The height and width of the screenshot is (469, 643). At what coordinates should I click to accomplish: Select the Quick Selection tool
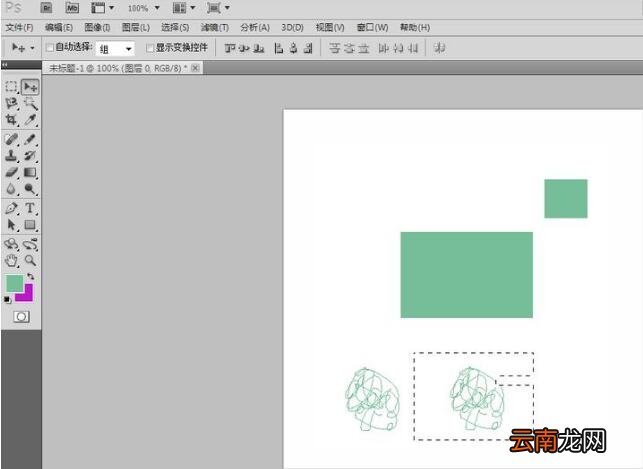[30, 103]
